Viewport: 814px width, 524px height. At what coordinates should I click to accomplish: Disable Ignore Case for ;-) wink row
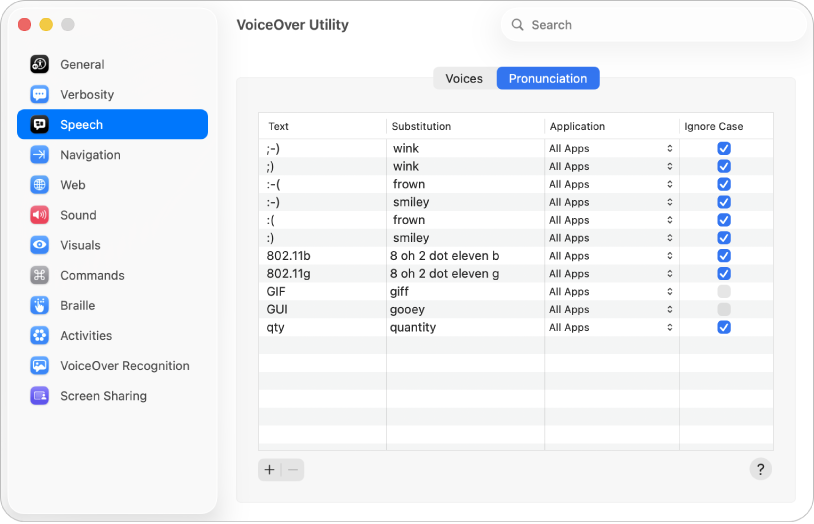724,148
